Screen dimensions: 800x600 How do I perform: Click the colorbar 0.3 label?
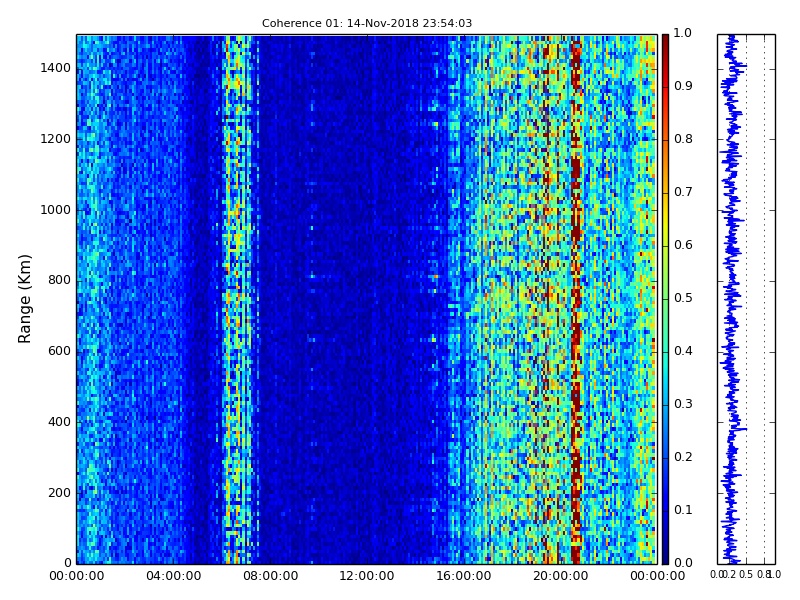(683, 405)
